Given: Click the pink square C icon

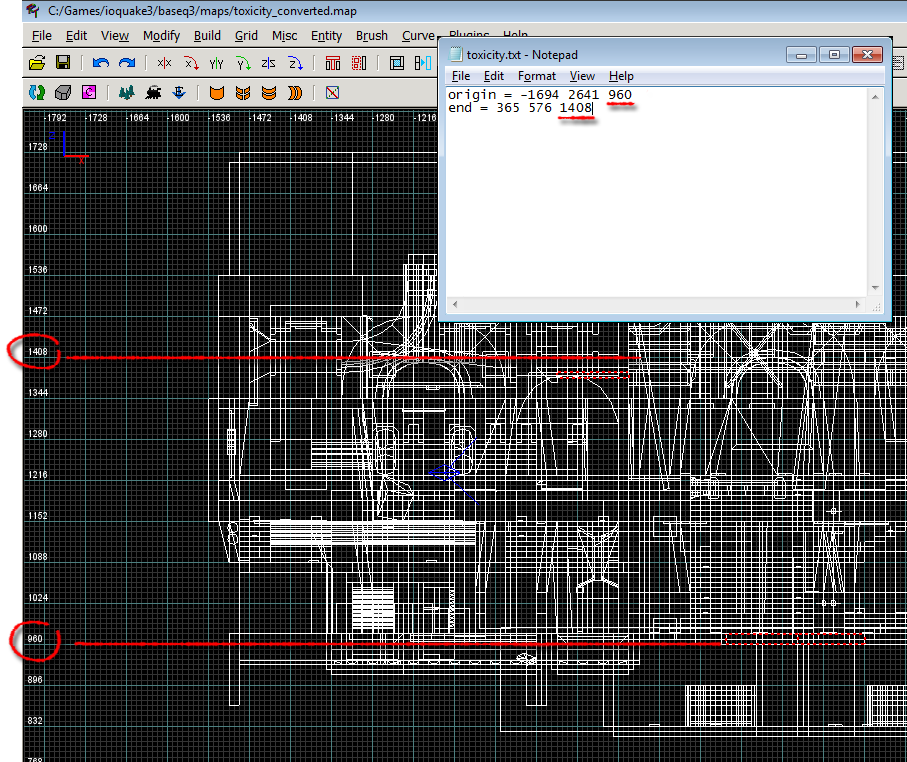Looking at the screenshot, I should [89, 93].
